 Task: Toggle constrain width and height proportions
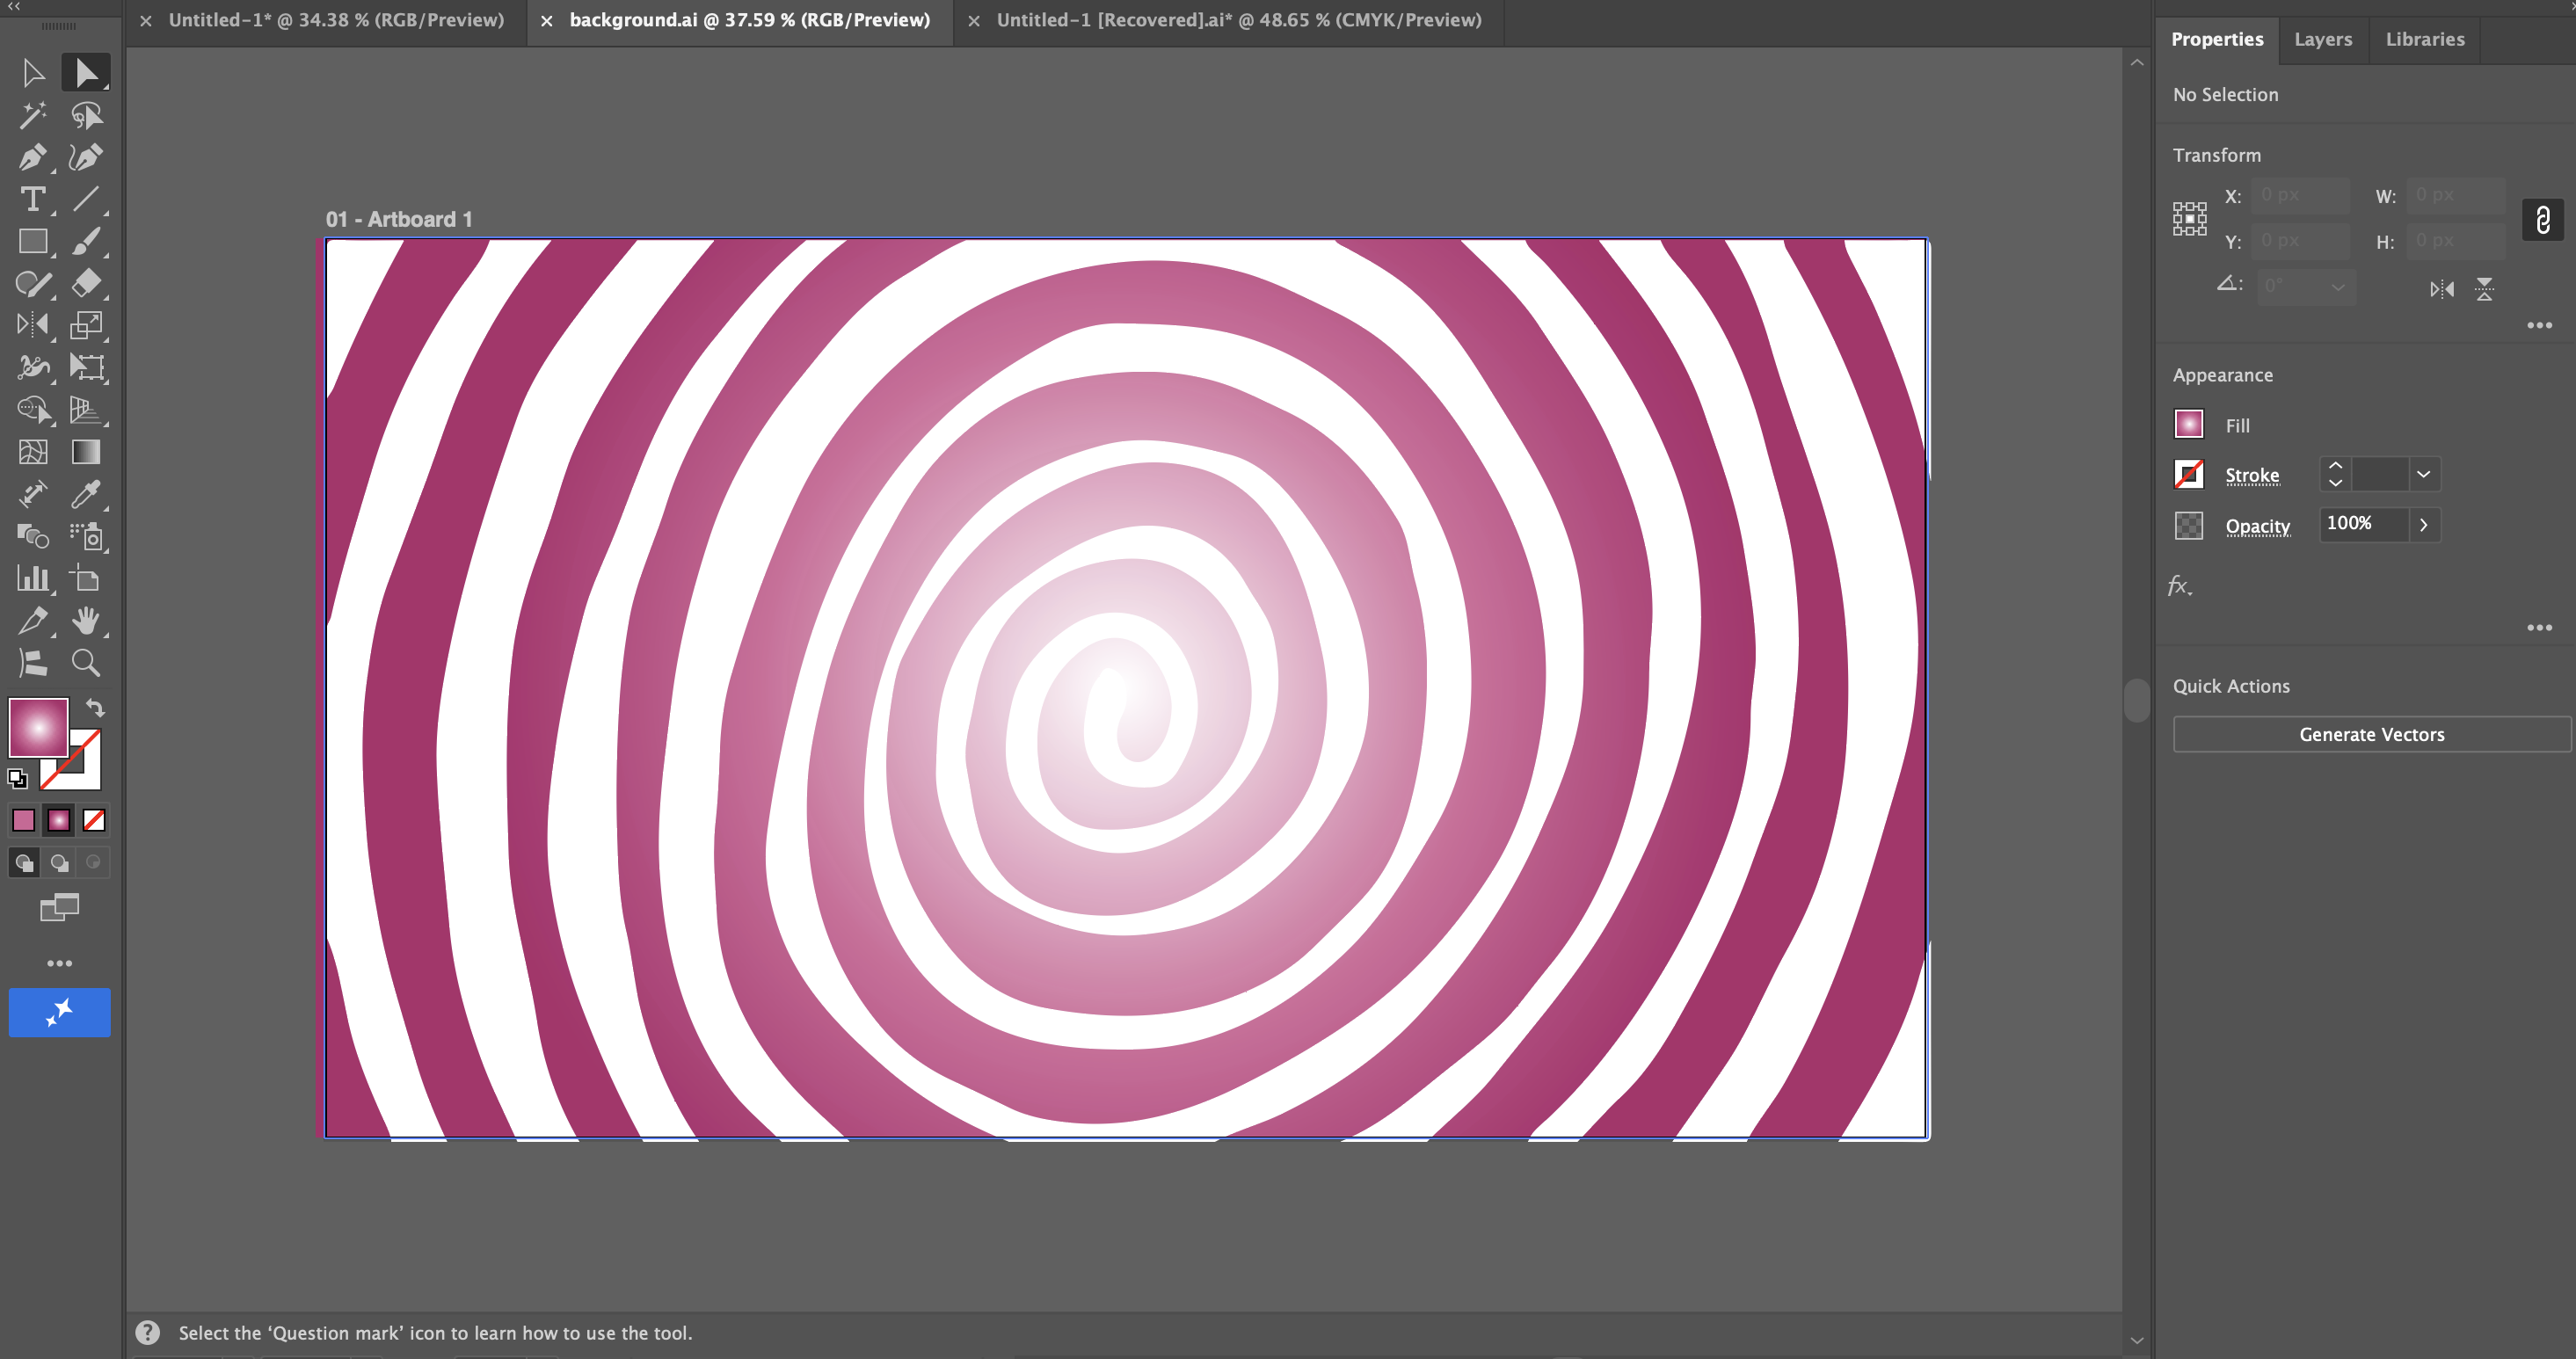2542,219
